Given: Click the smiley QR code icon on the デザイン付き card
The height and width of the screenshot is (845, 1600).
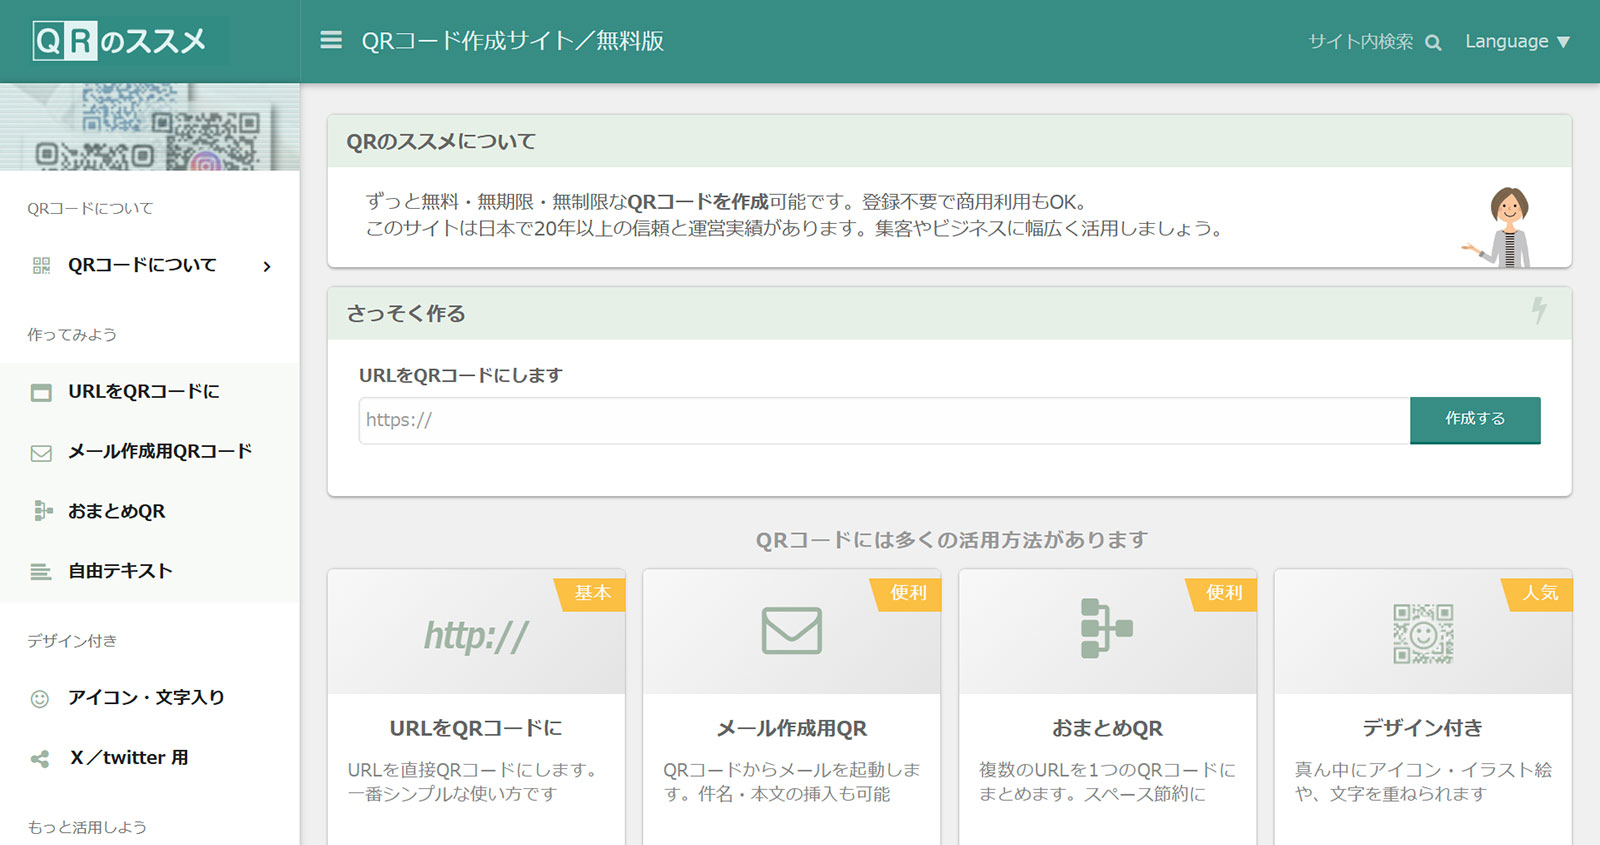Looking at the screenshot, I should (1423, 634).
